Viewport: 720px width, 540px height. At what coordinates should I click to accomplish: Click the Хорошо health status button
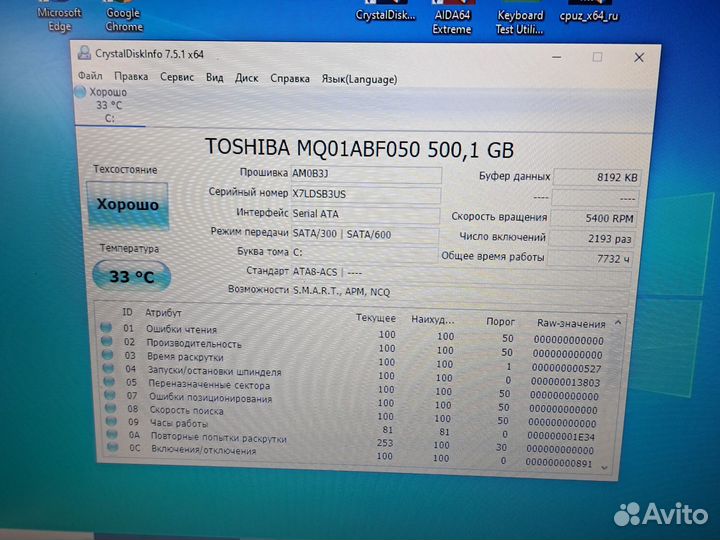tap(127, 205)
